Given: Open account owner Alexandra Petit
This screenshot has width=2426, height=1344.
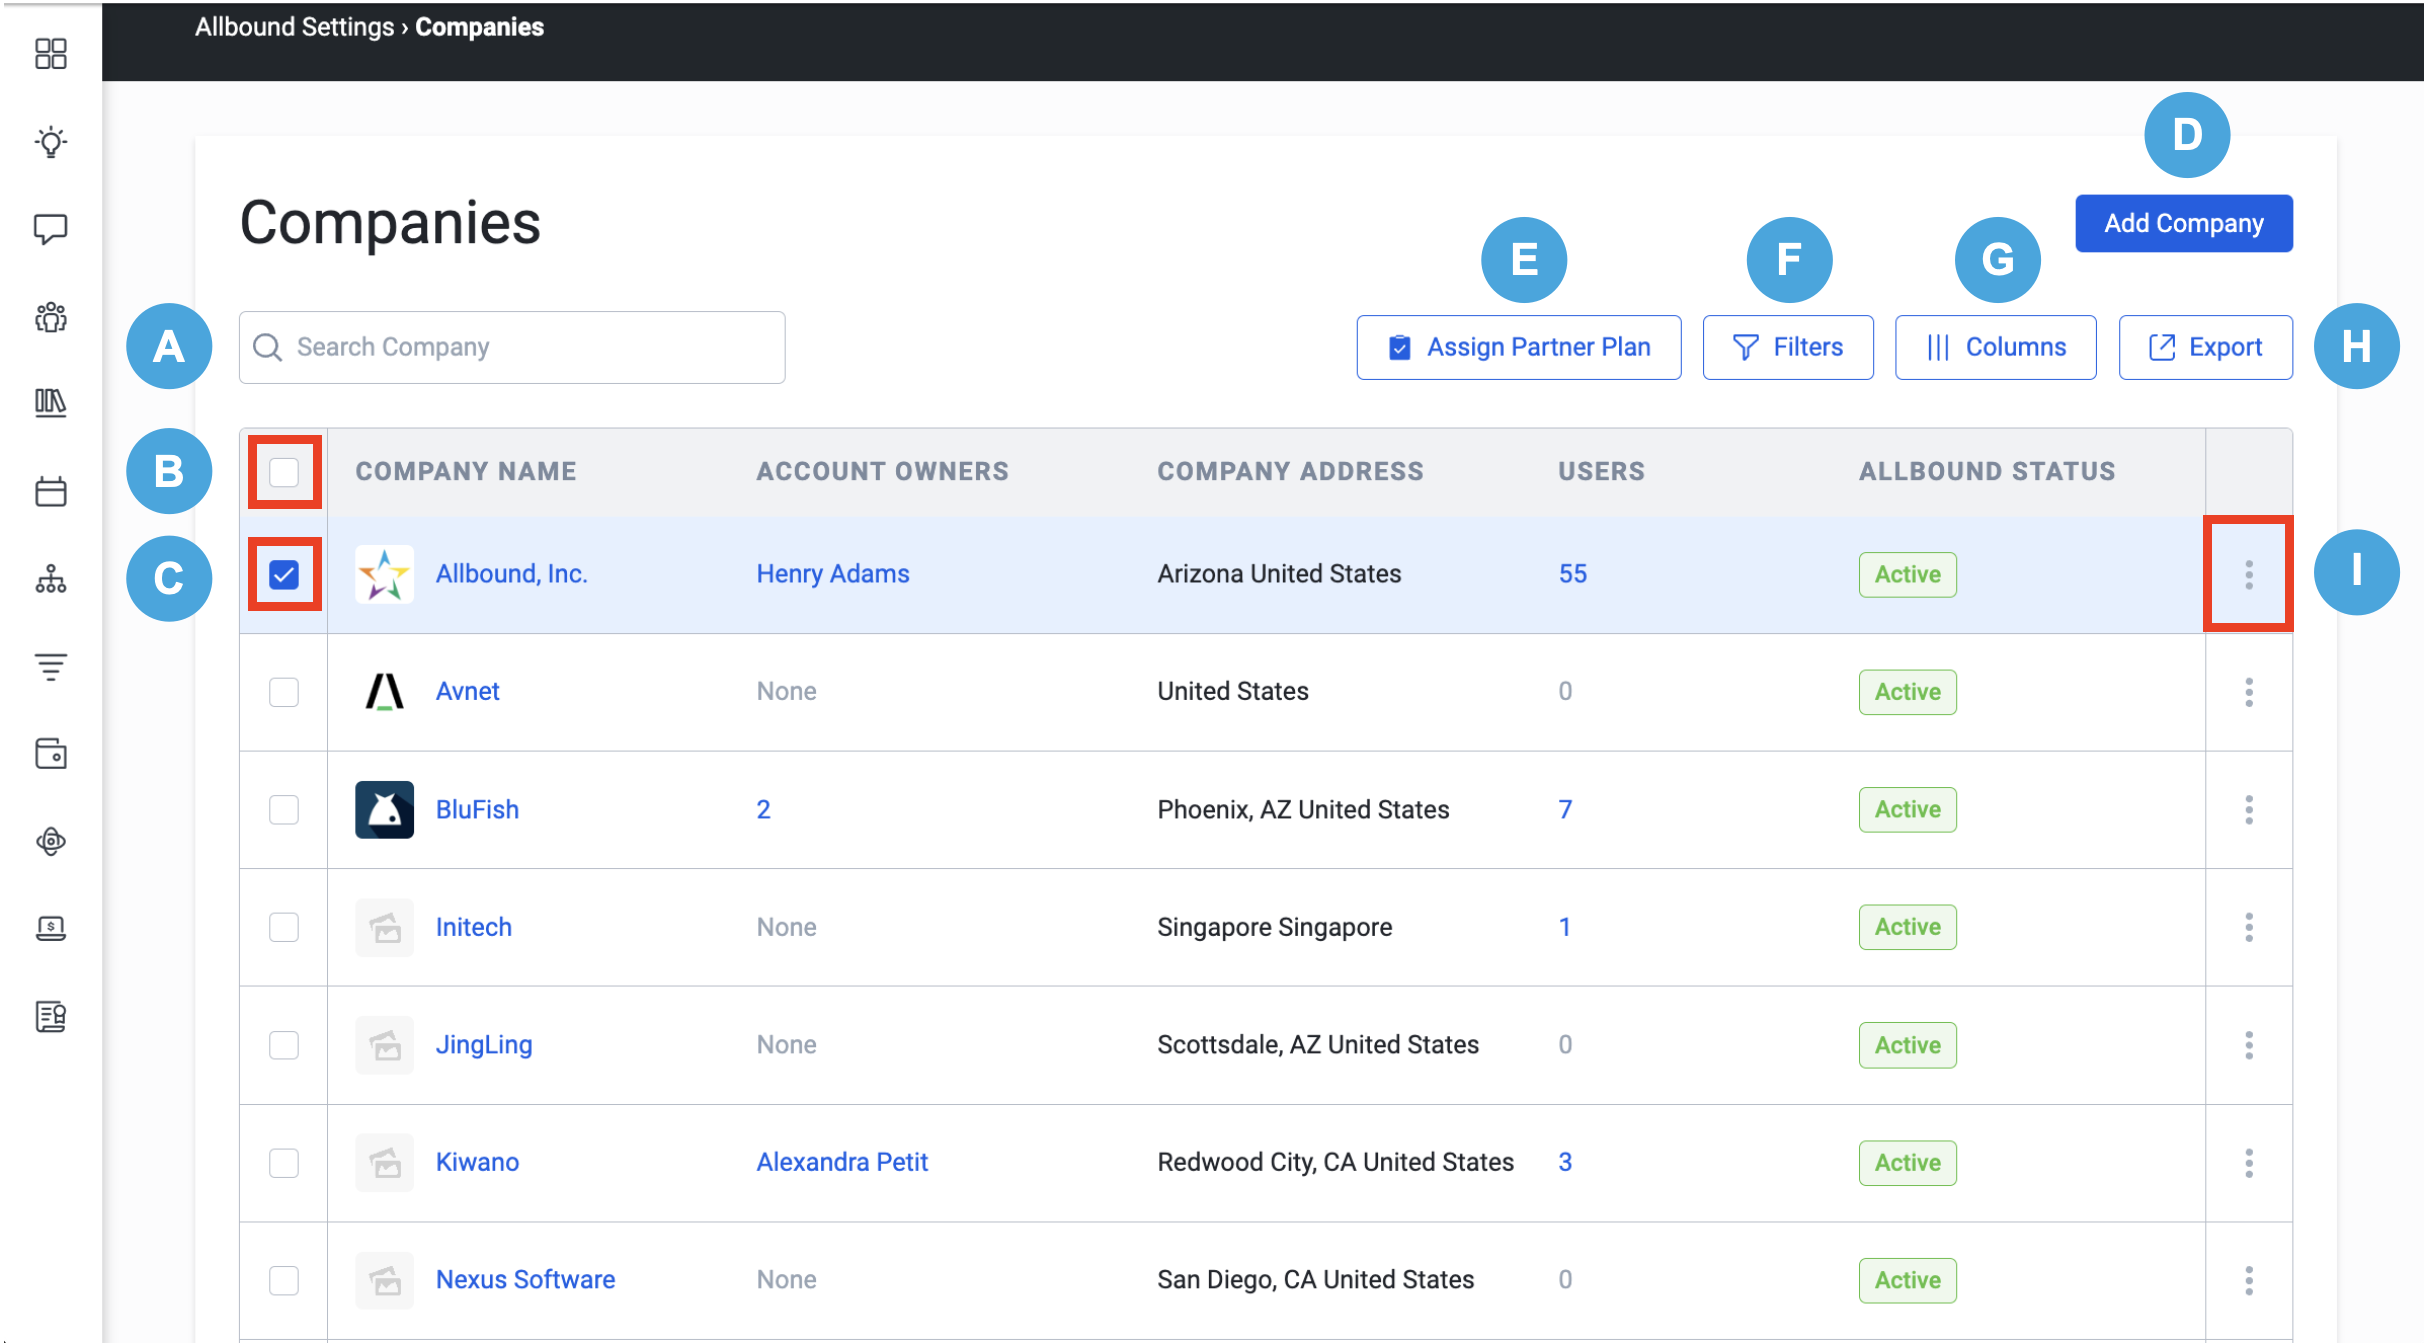Looking at the screenshot, I should point(842,1162).
